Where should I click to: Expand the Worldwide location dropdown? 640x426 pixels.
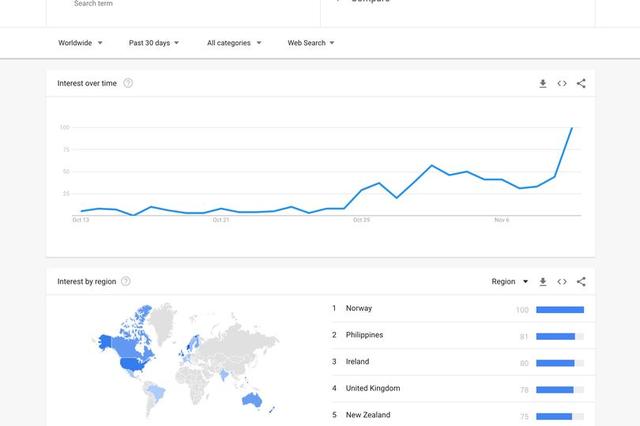pos(79,43)
